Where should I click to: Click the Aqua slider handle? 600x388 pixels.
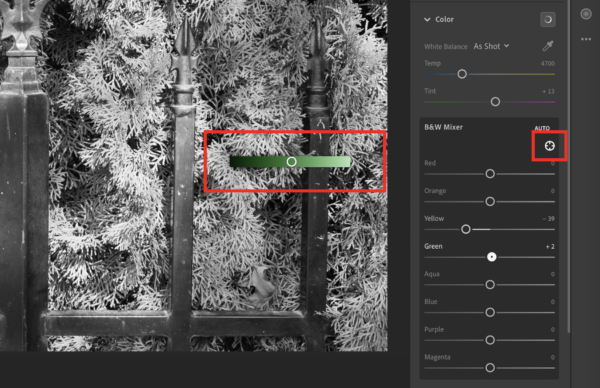(490, 285)
